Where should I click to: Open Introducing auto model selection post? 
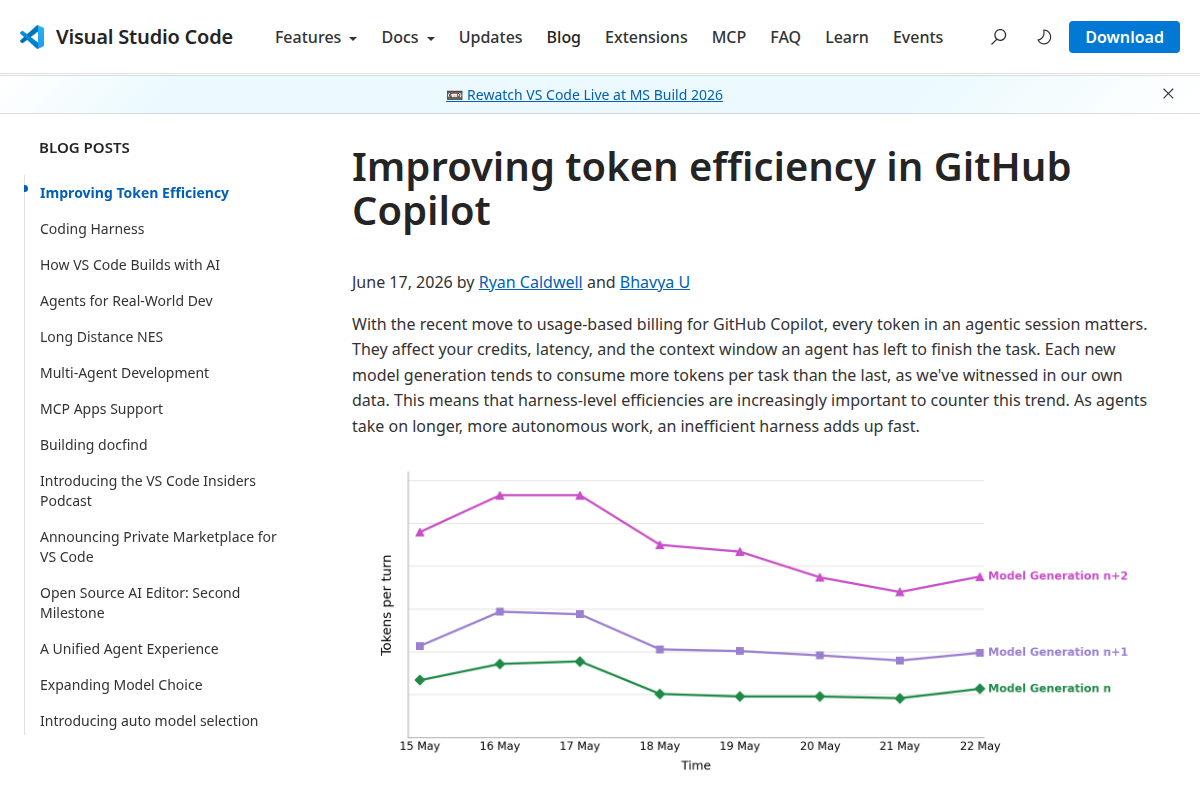tap(149, 721)
